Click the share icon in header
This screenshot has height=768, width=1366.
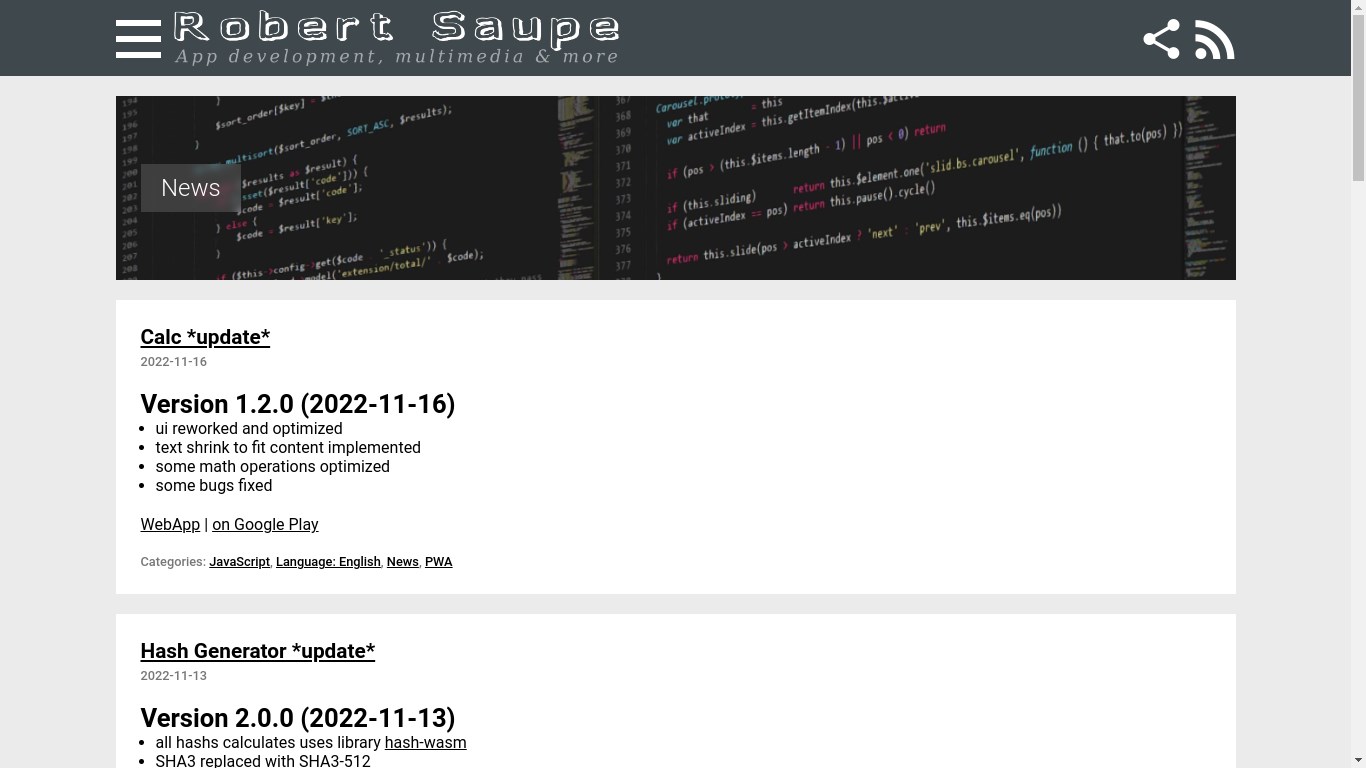click(x=1161, y=39)
